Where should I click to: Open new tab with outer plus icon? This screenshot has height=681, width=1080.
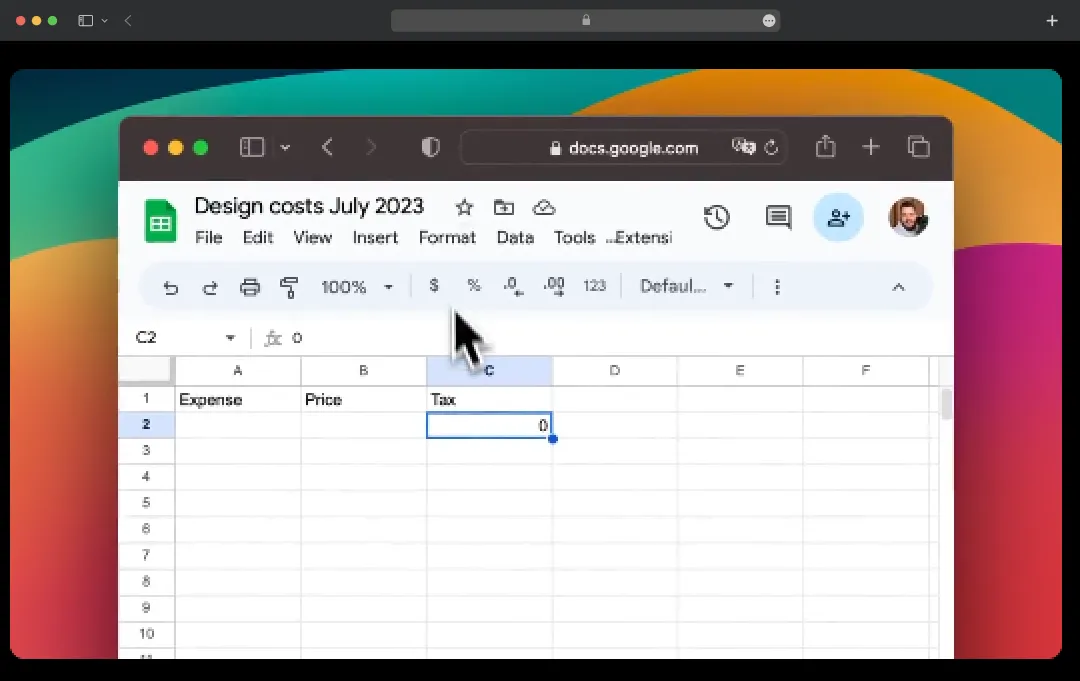click(x=1052, y=21)
